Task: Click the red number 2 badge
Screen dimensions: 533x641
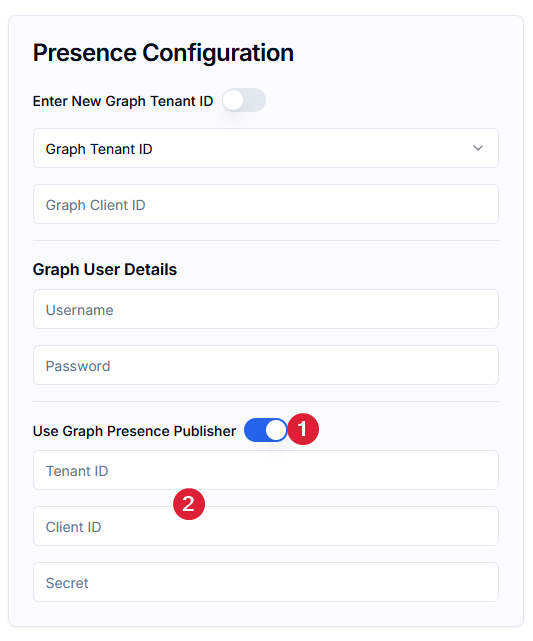Action: 189,504
